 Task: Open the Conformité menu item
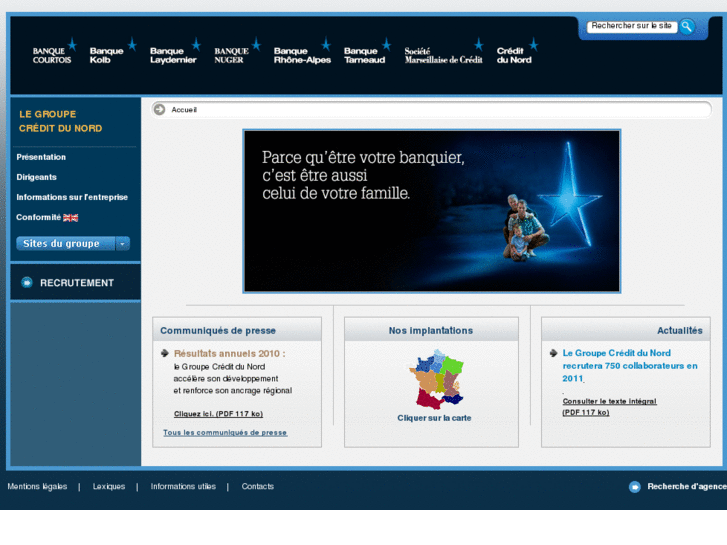[38, 217]
